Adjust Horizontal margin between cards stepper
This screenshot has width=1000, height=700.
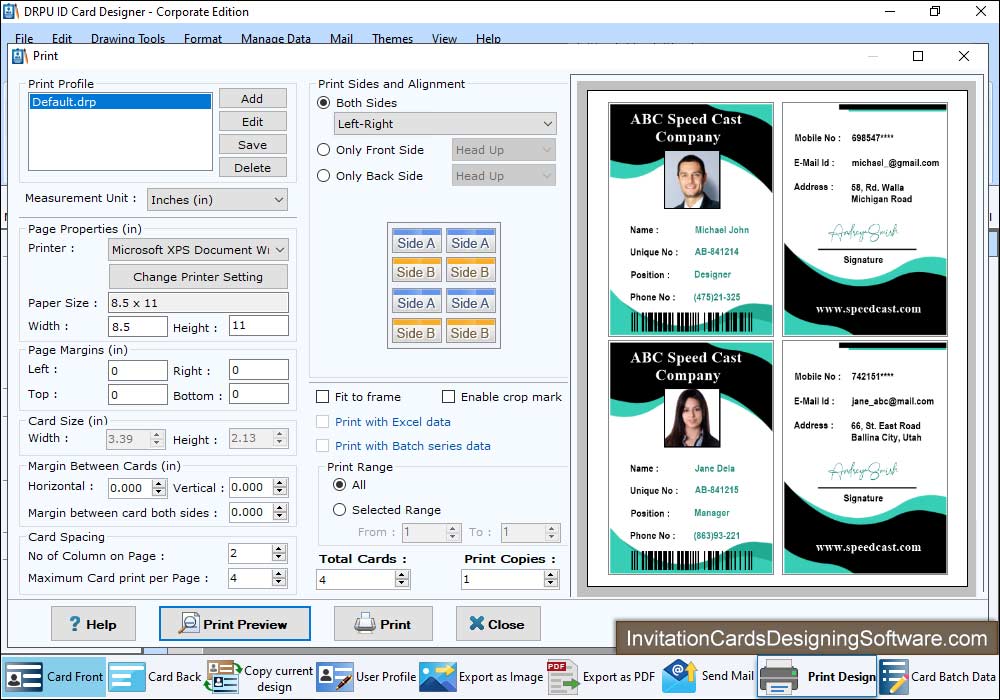coord(159,488)
